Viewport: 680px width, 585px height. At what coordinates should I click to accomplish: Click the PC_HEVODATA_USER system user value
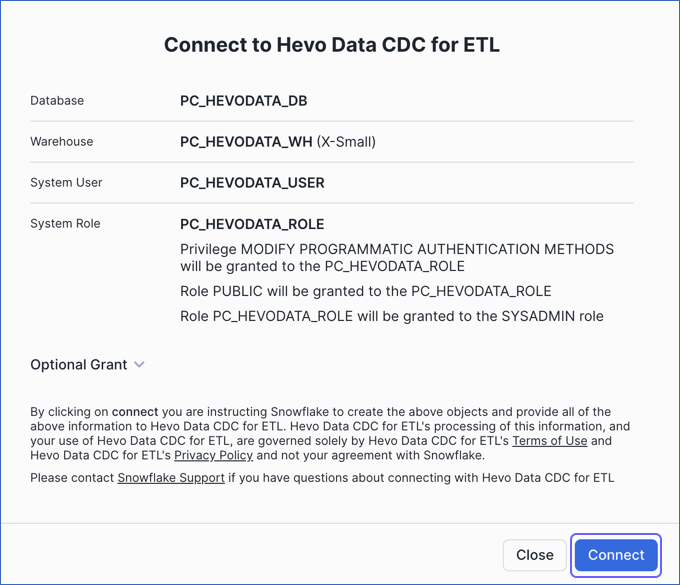click(x=252, y=183)
